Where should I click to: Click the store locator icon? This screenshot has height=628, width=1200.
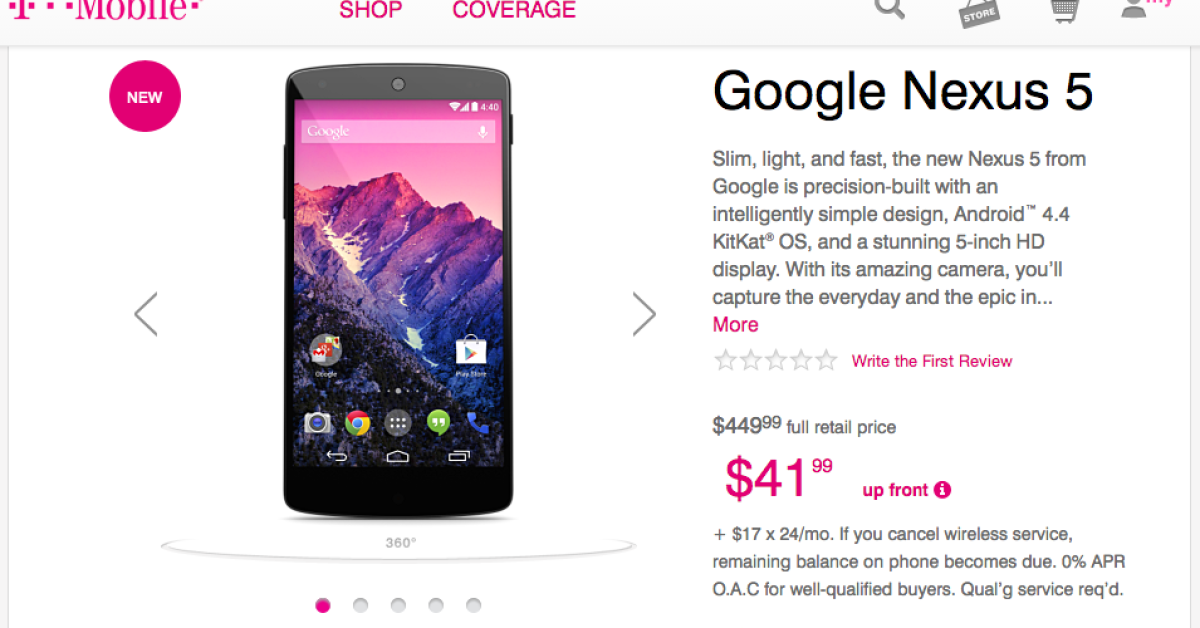pos(979,12)
